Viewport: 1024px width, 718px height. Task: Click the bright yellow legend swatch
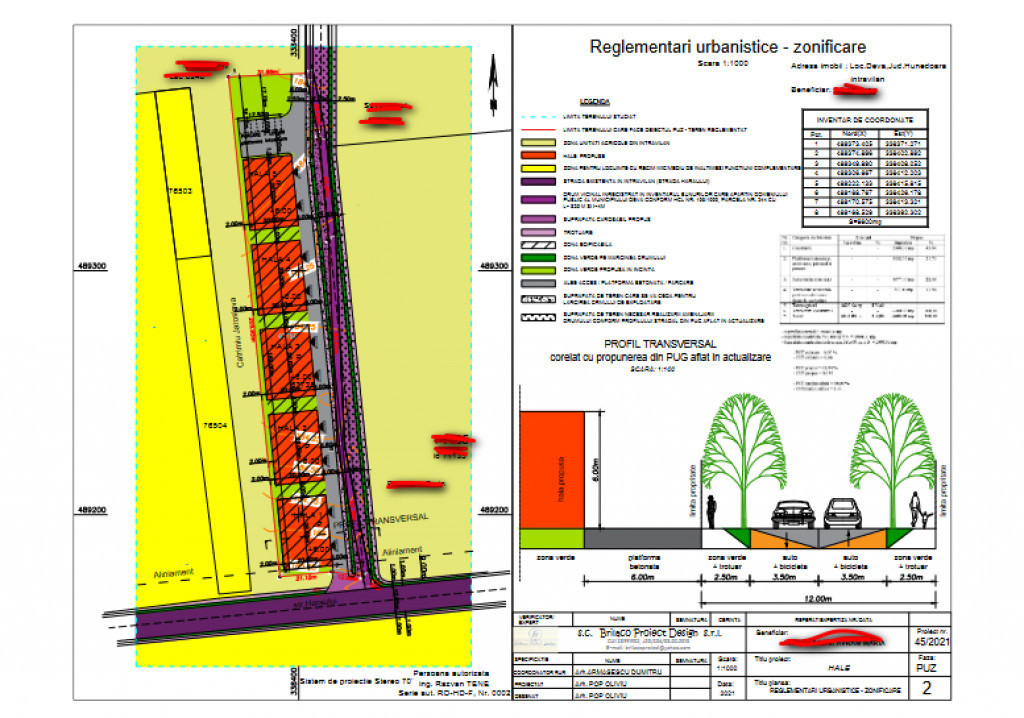pyautogui.click(x=538, y=169)
